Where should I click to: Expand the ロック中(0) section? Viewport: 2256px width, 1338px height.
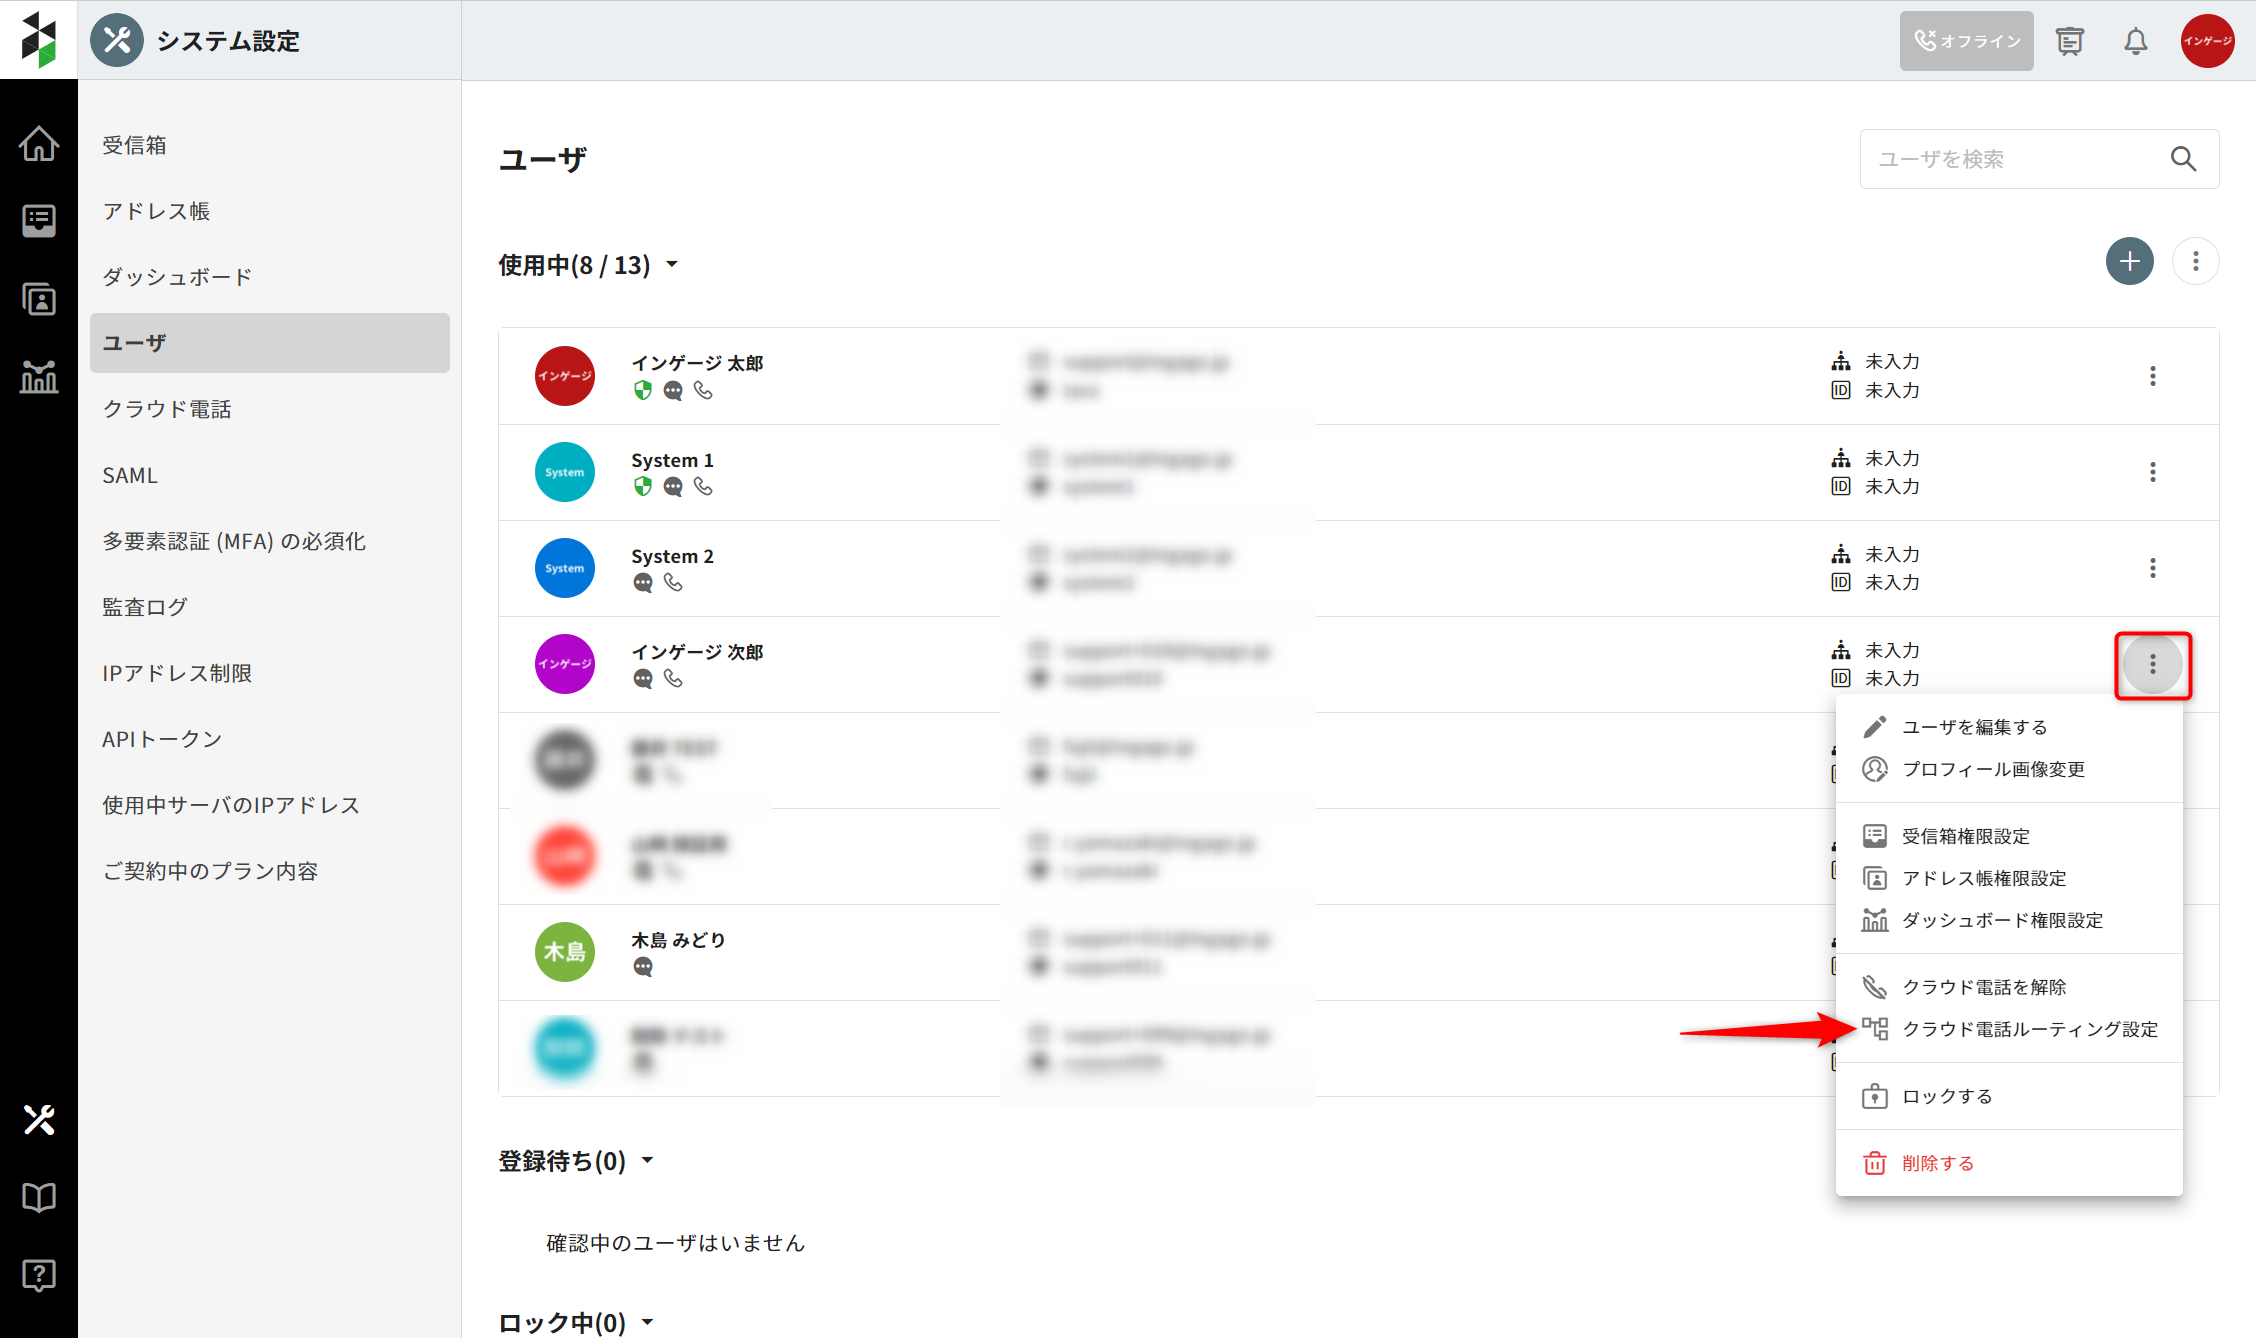(648, 1322)
